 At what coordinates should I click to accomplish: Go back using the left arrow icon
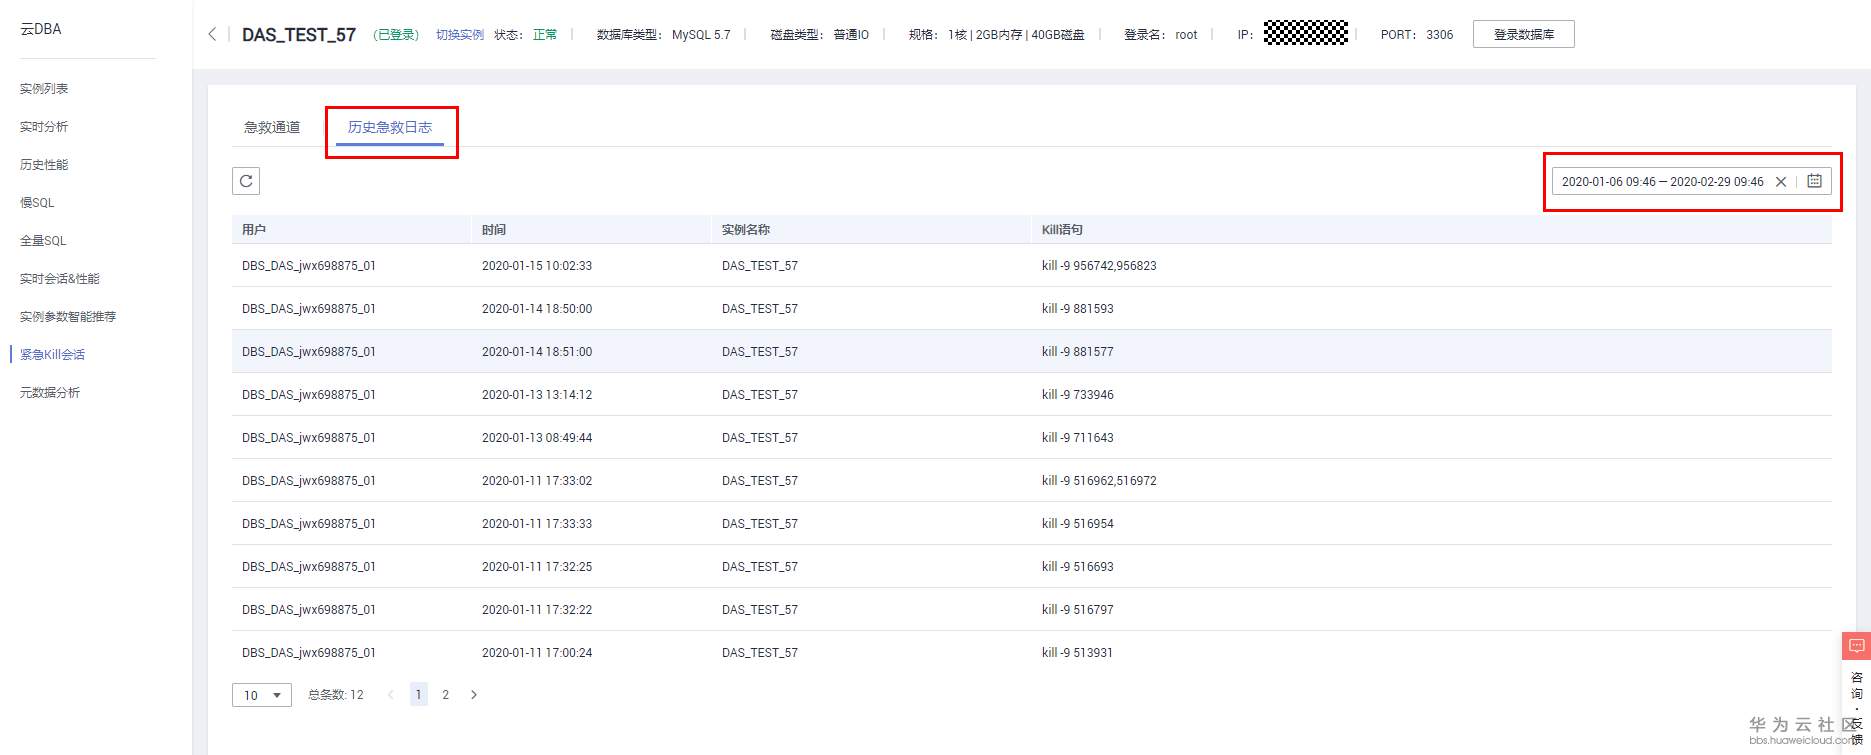click(212, 34)
